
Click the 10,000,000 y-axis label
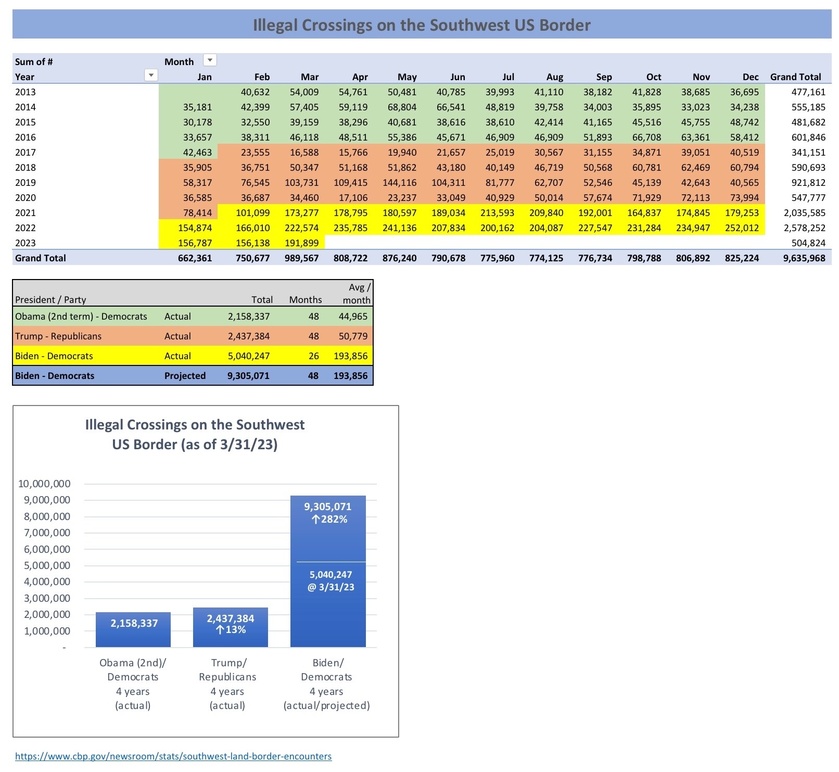point(44,484)
